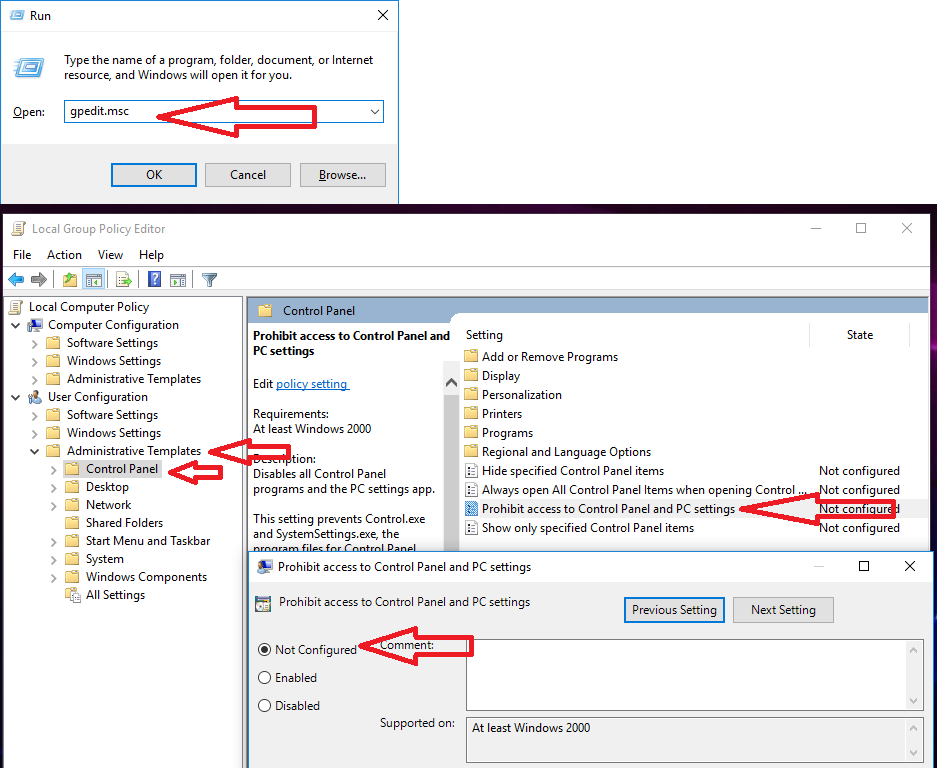This screenshot has width=938, height=768.
Task: Maximize the policy setting dialog
Action: (x=864, y=566)
